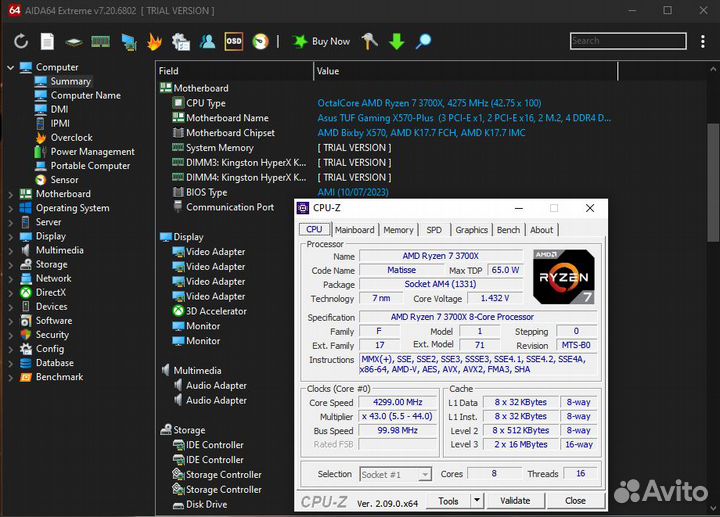Click the Tools button in CPU-Z
Image resolution: width=720 pixels, height=517 pixels.
[448, 501]
